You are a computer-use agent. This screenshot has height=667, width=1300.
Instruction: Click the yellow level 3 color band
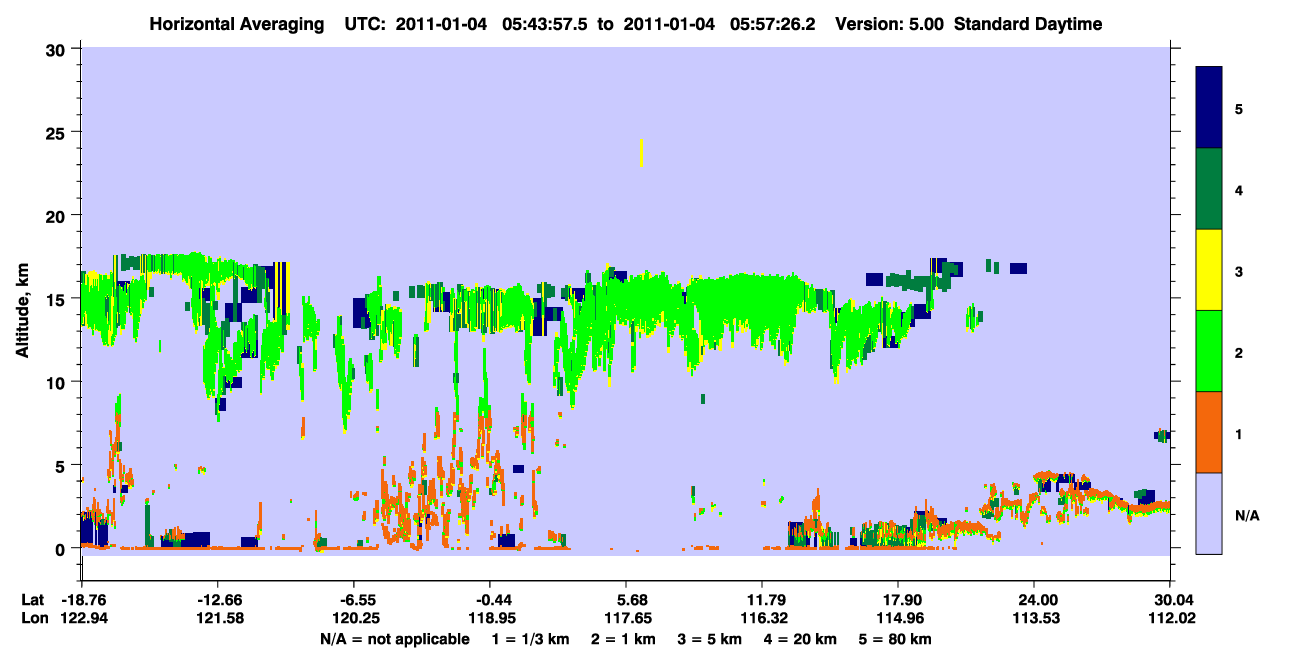(x=1209, y=270)
